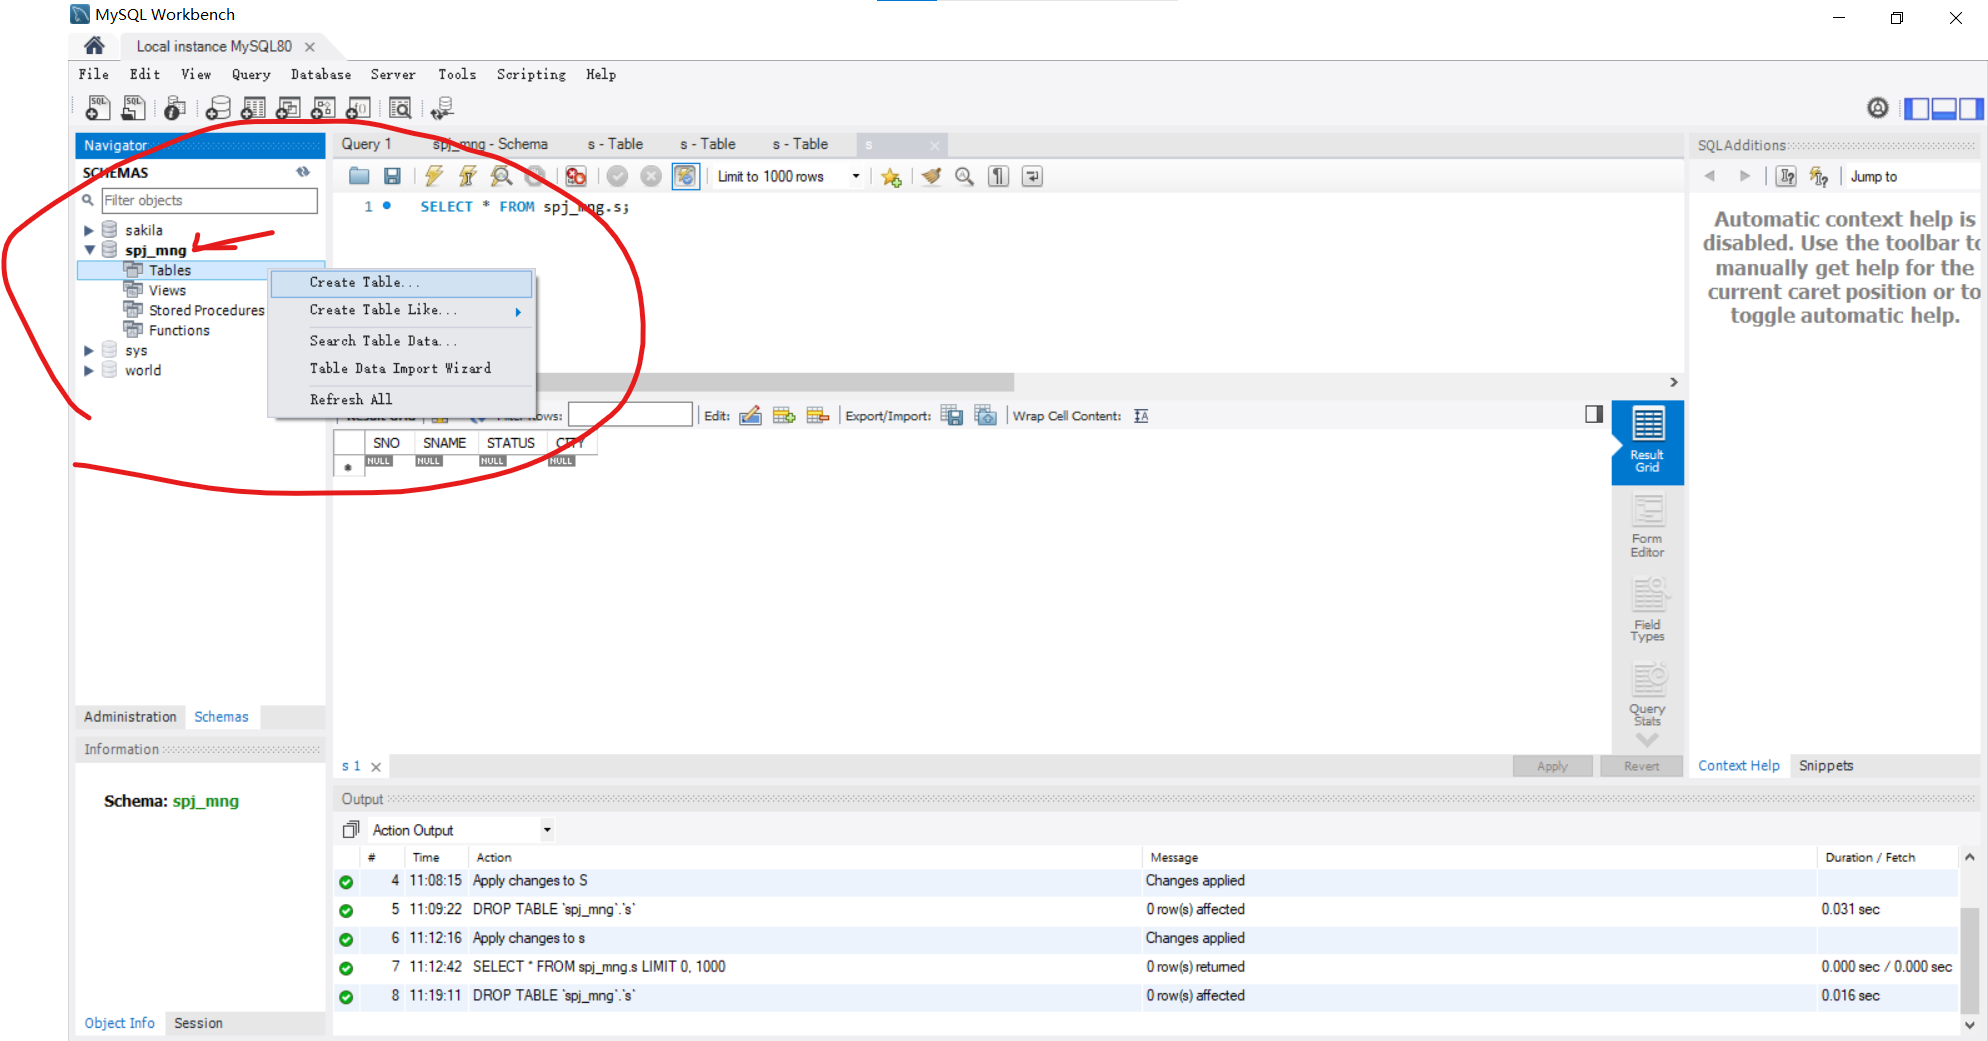The height and width of the screenshot is (1041, 1988).
Task: Open the Limit to 1000 rows dropdown
Action: 856,176
